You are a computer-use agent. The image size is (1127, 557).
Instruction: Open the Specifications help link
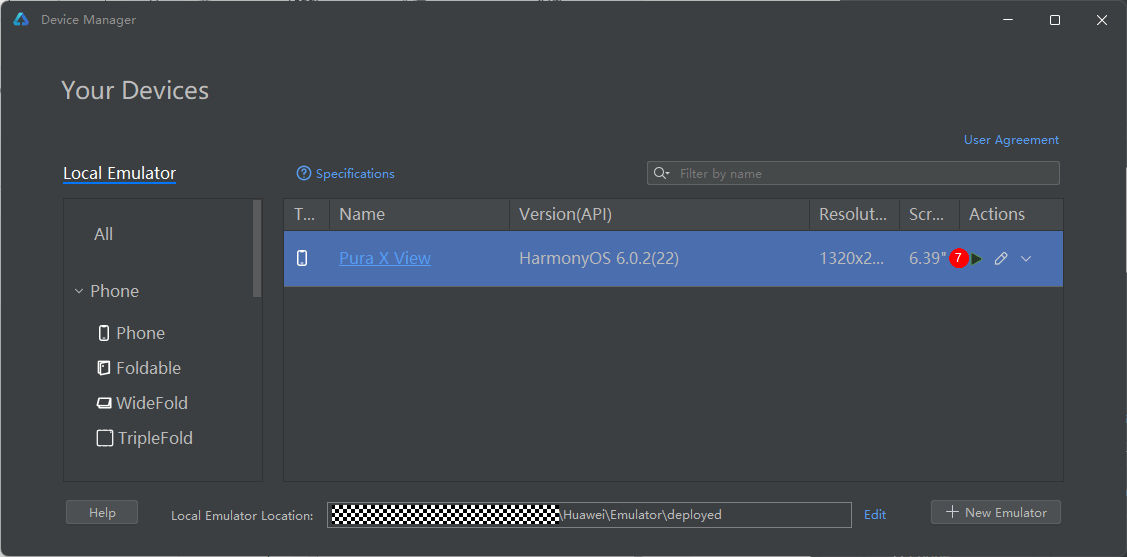[355, 174]
